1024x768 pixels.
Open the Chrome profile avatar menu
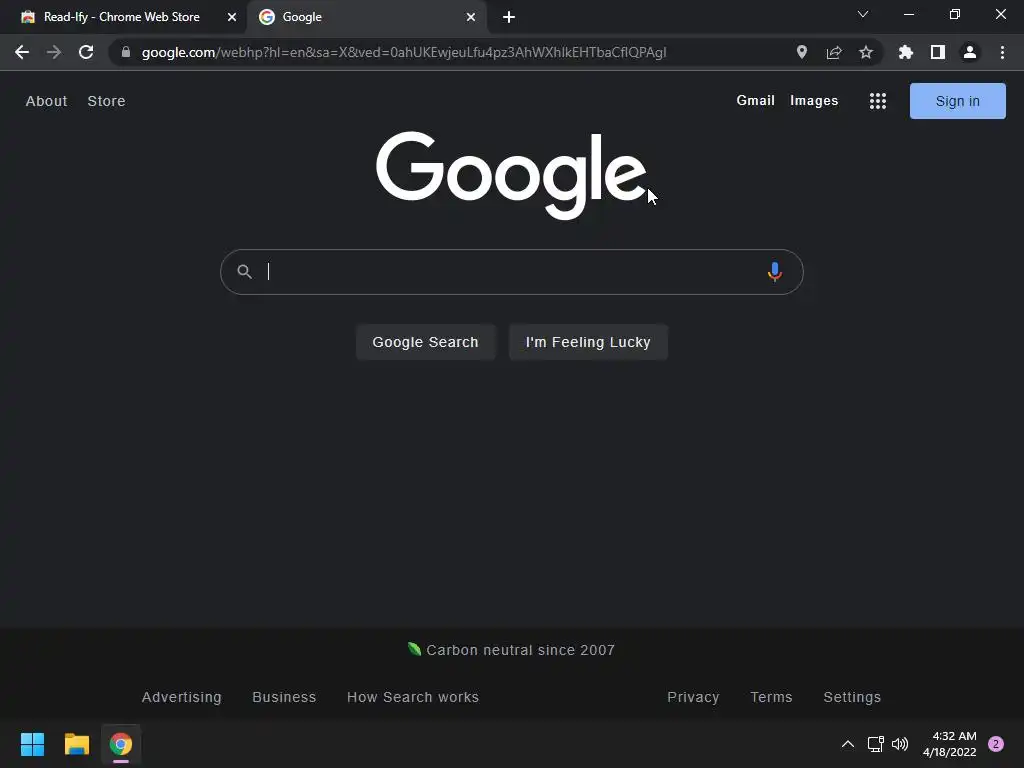pyautogui.click(x=970, y=52)
